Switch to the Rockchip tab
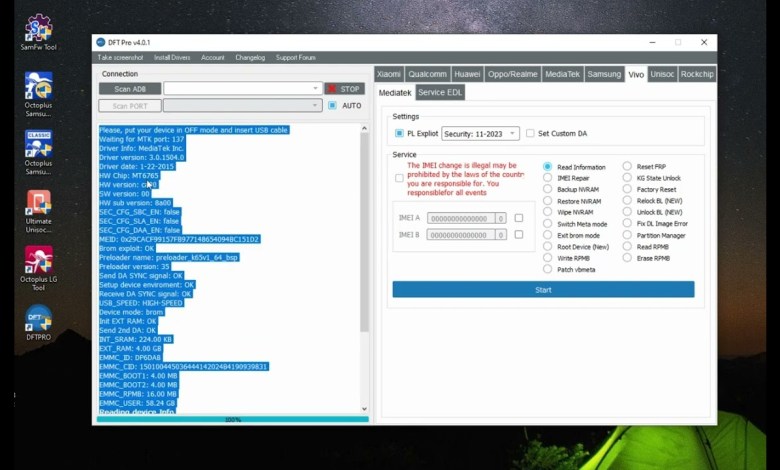This screenshot has width=780, height=470. click(x=697, y=74)
